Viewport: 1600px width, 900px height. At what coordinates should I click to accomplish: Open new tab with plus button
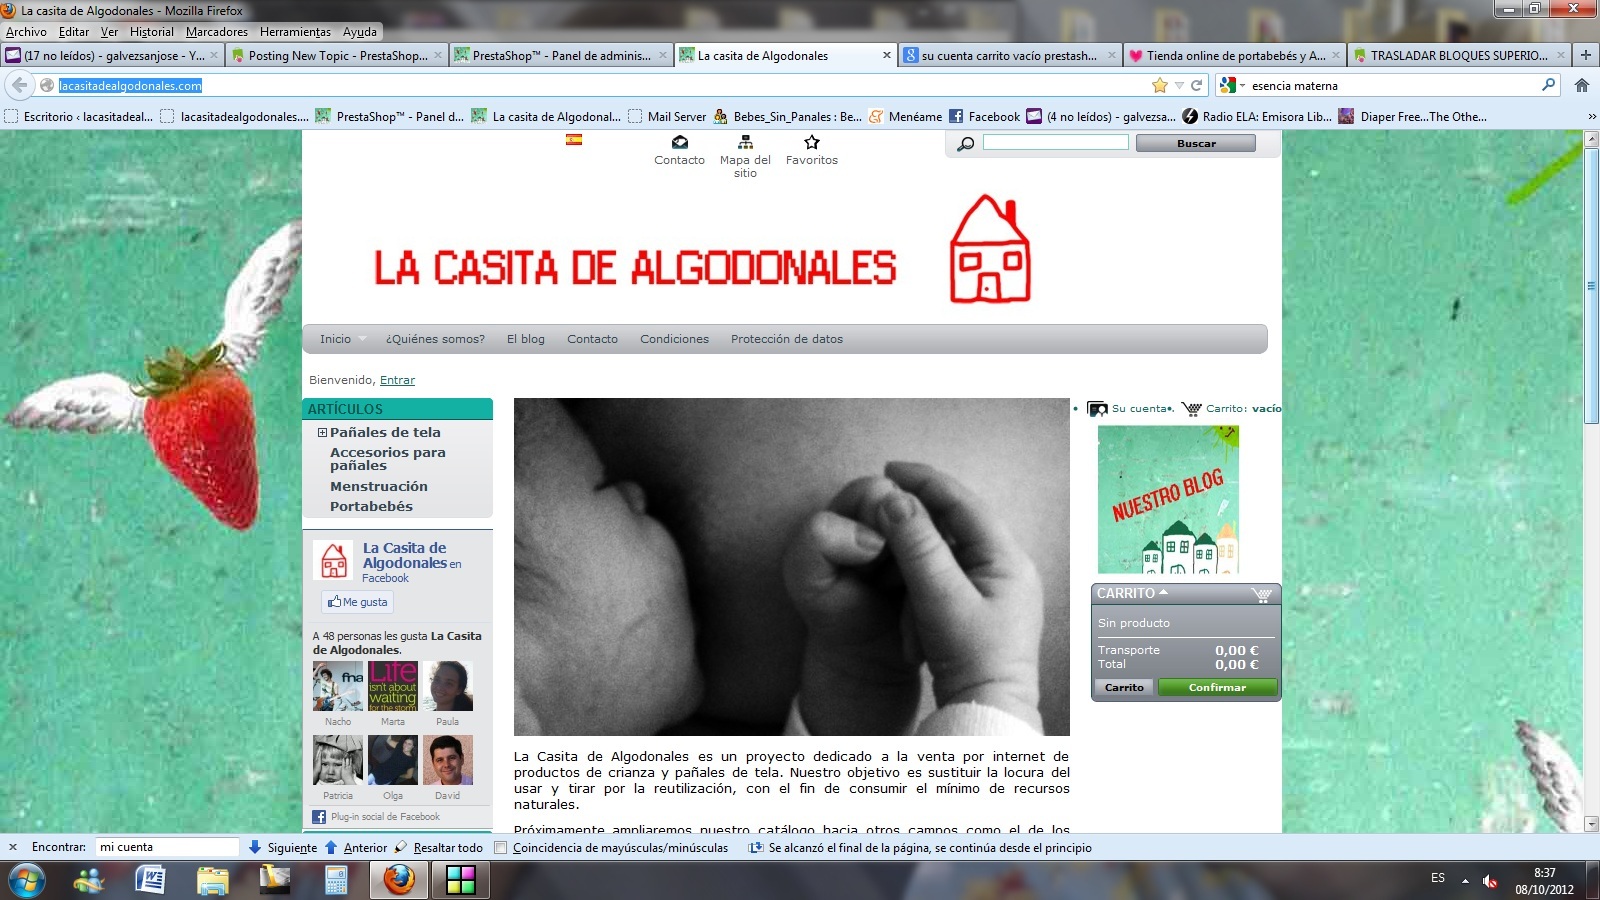tap(1585, 55)
